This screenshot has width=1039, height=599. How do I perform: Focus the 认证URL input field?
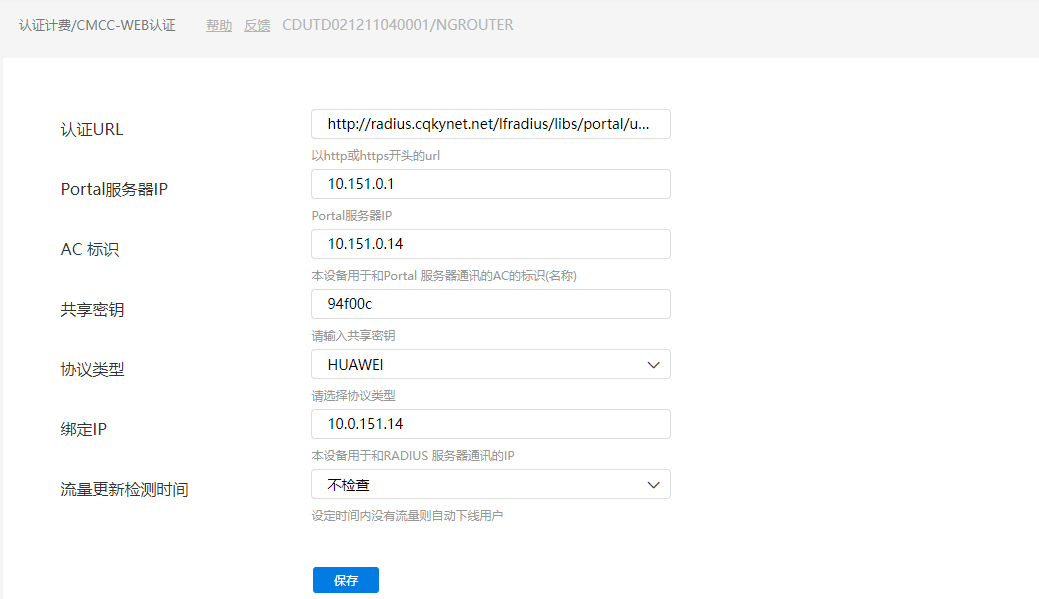(x=490, y=124)
